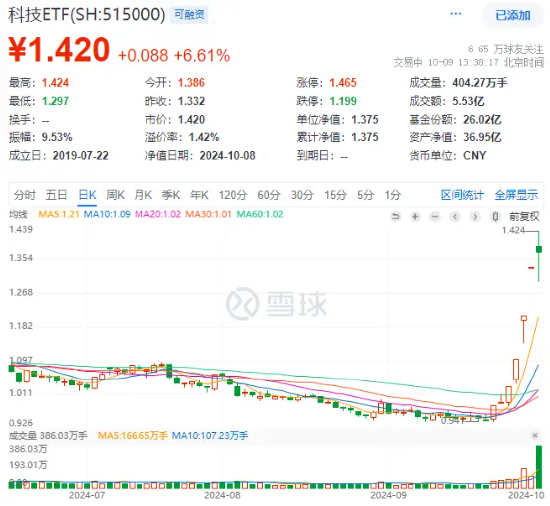Switch to the 60分 tab
Image resolution: width=550 pixels, height=506 pixels.
269,195
